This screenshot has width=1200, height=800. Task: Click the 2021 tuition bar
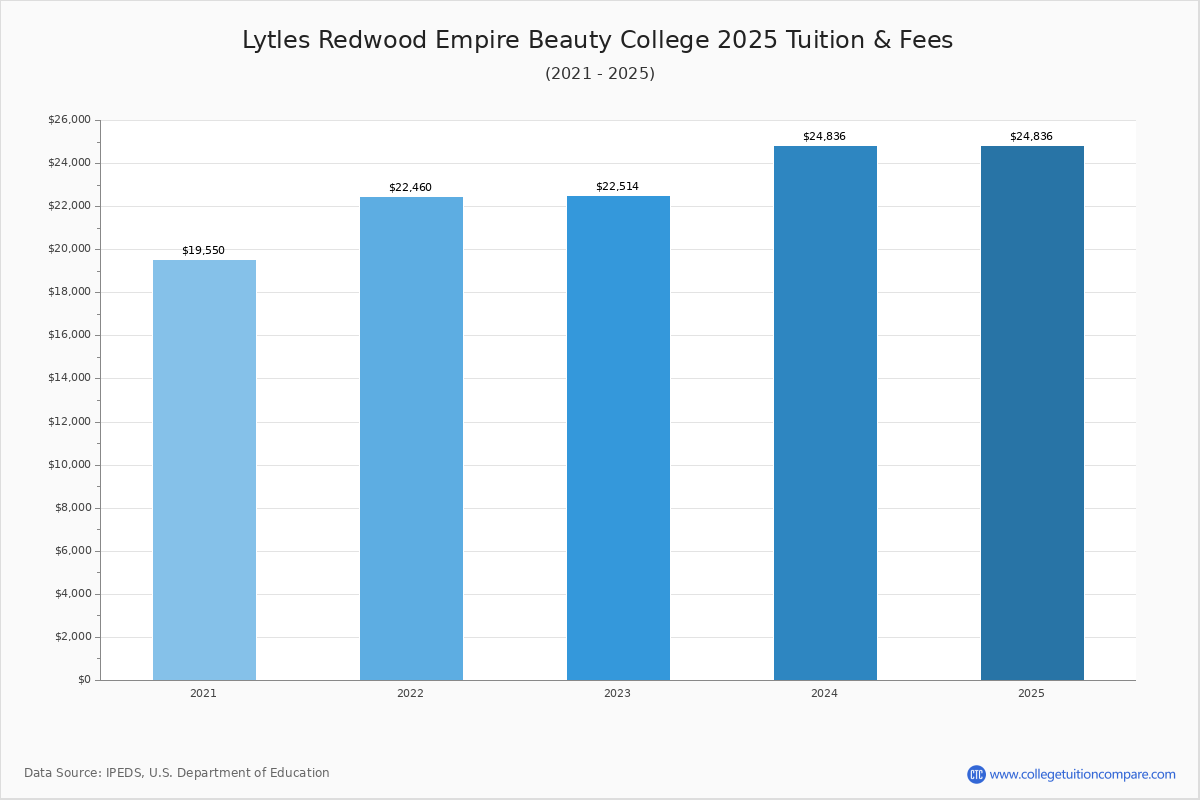click(x=204, y=470)
